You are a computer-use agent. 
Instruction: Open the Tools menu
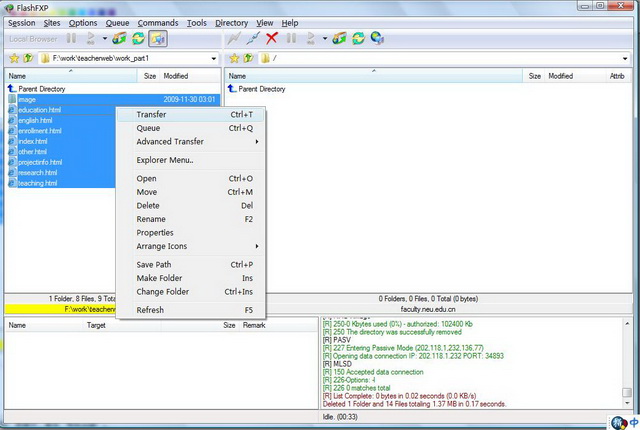[x=197, y=23]
